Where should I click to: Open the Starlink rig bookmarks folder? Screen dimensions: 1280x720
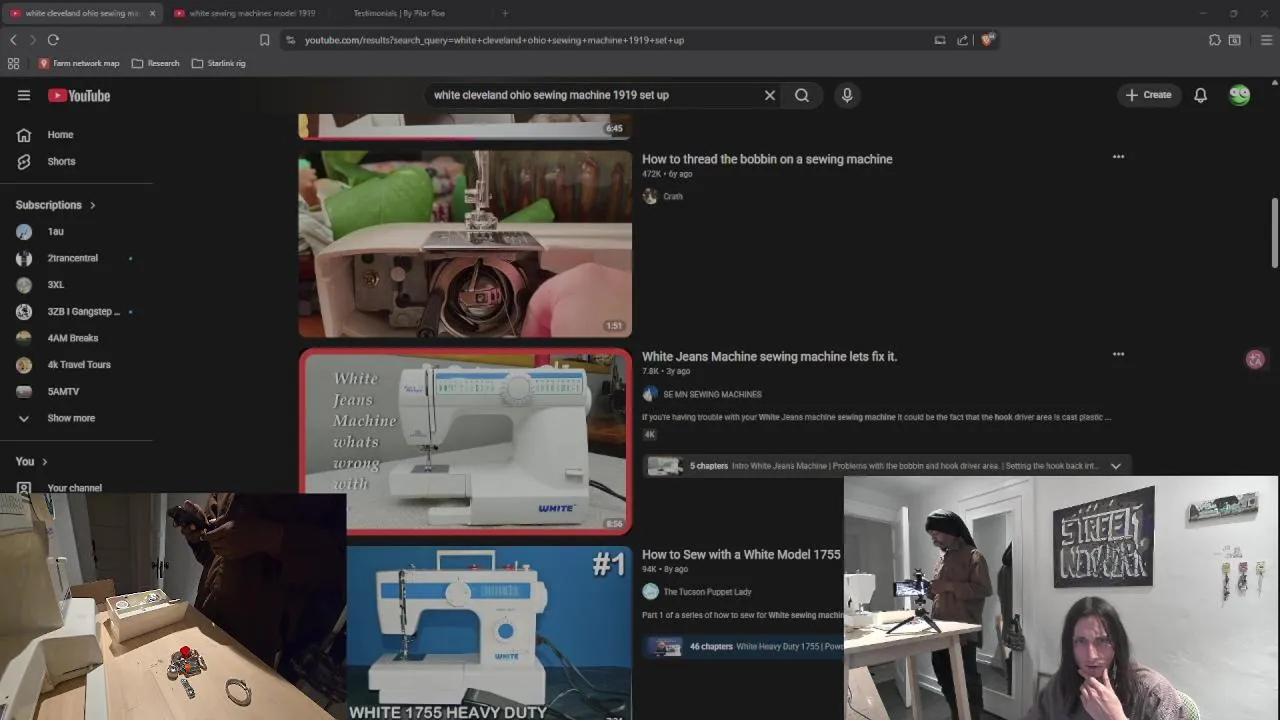click(x=218, y=63)
